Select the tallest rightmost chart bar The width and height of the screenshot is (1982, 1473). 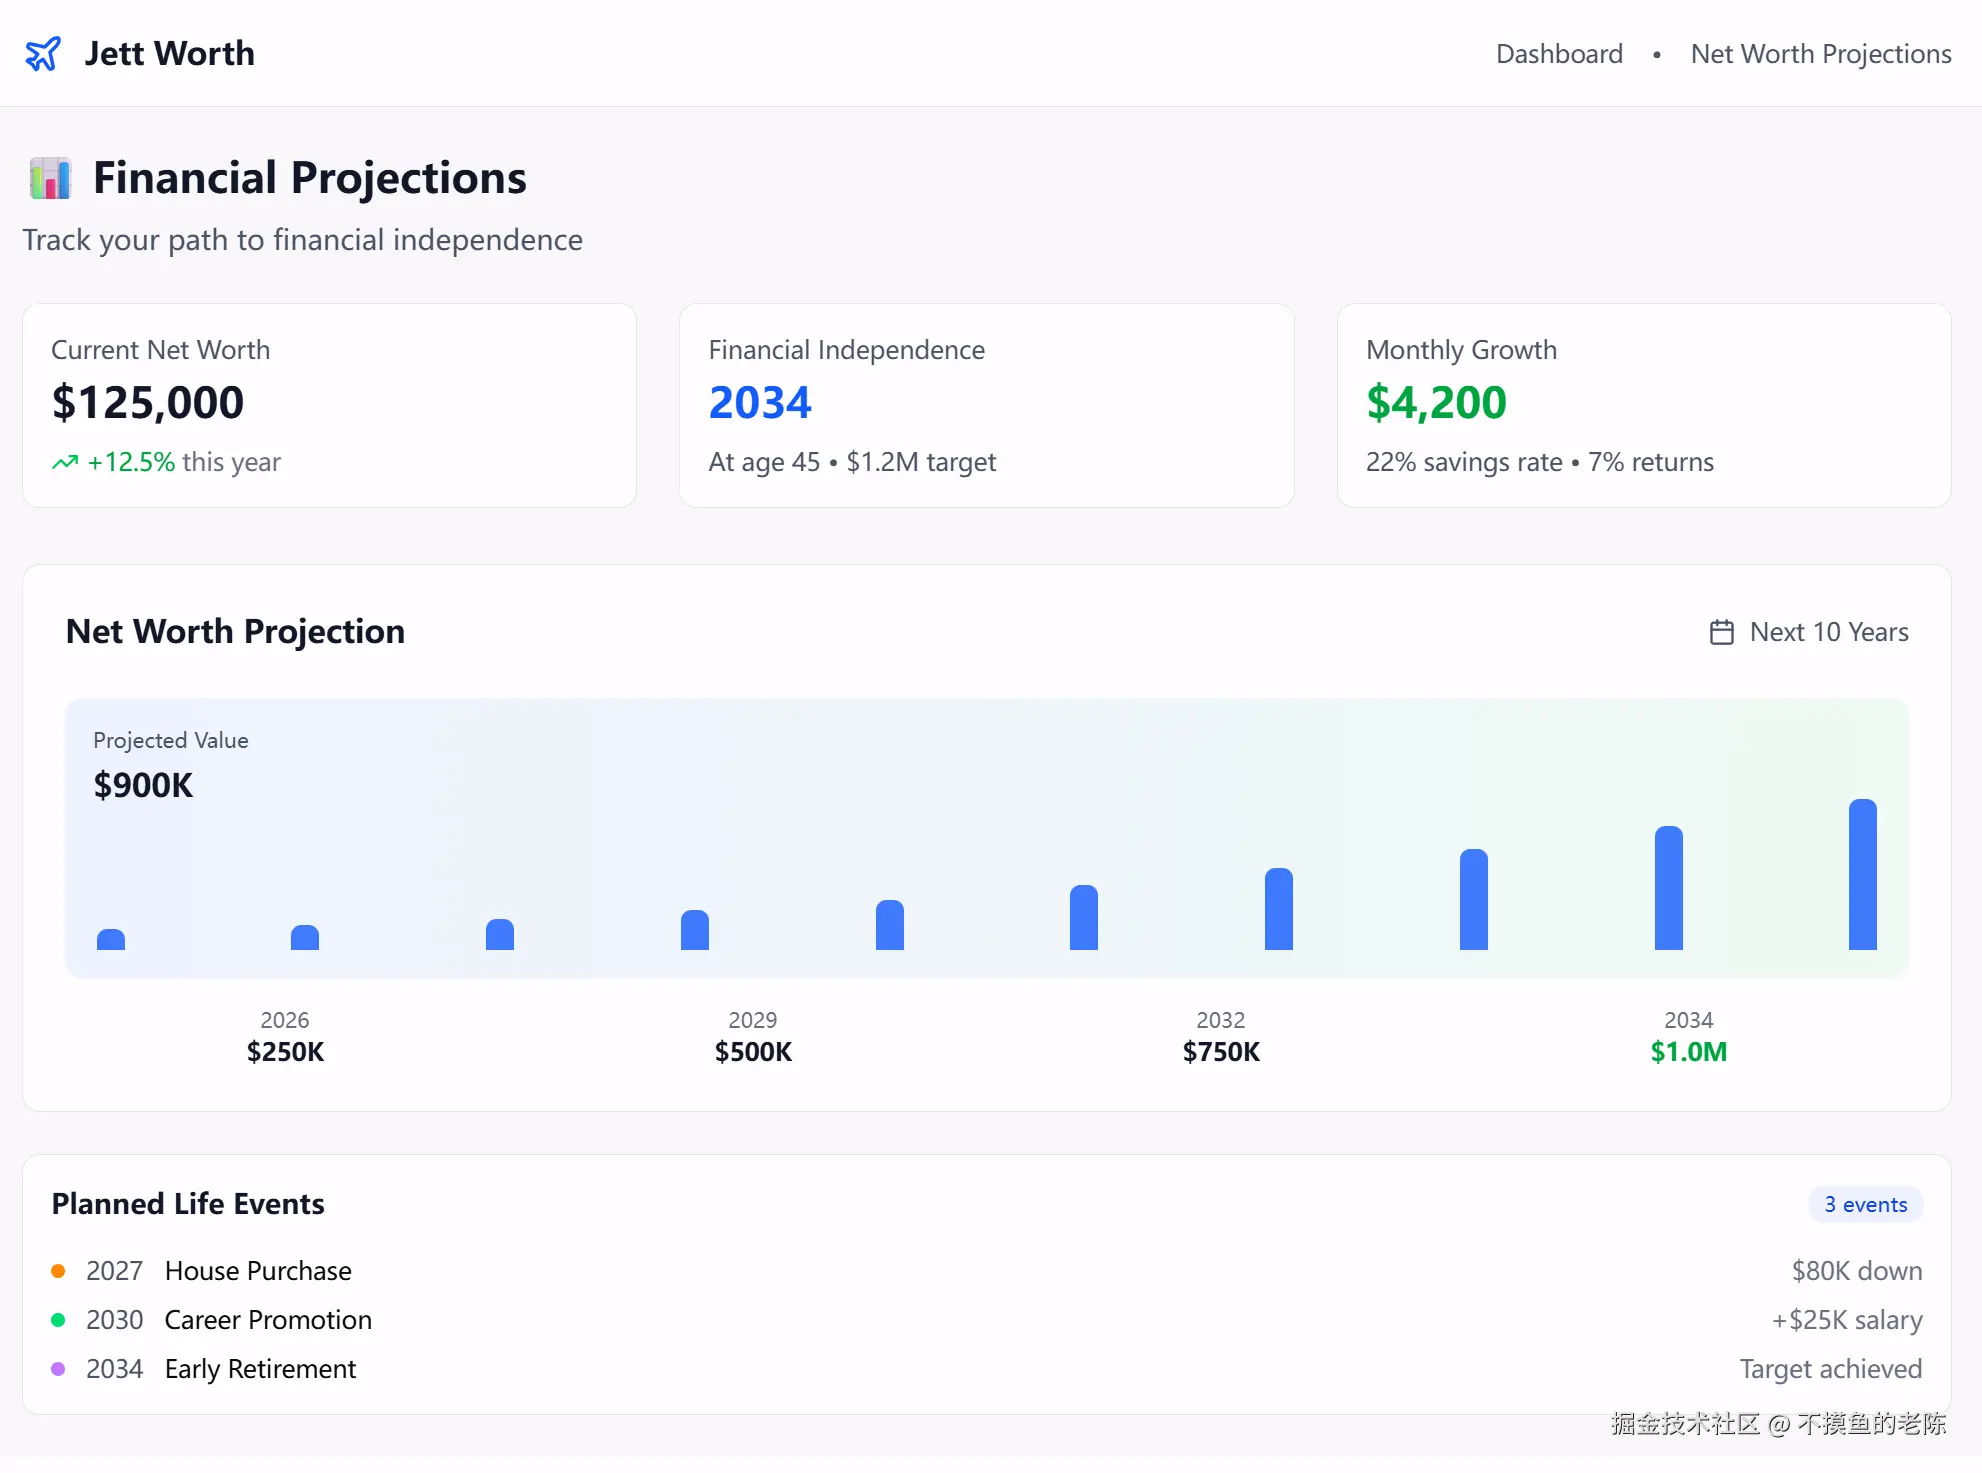(1862, 875)
